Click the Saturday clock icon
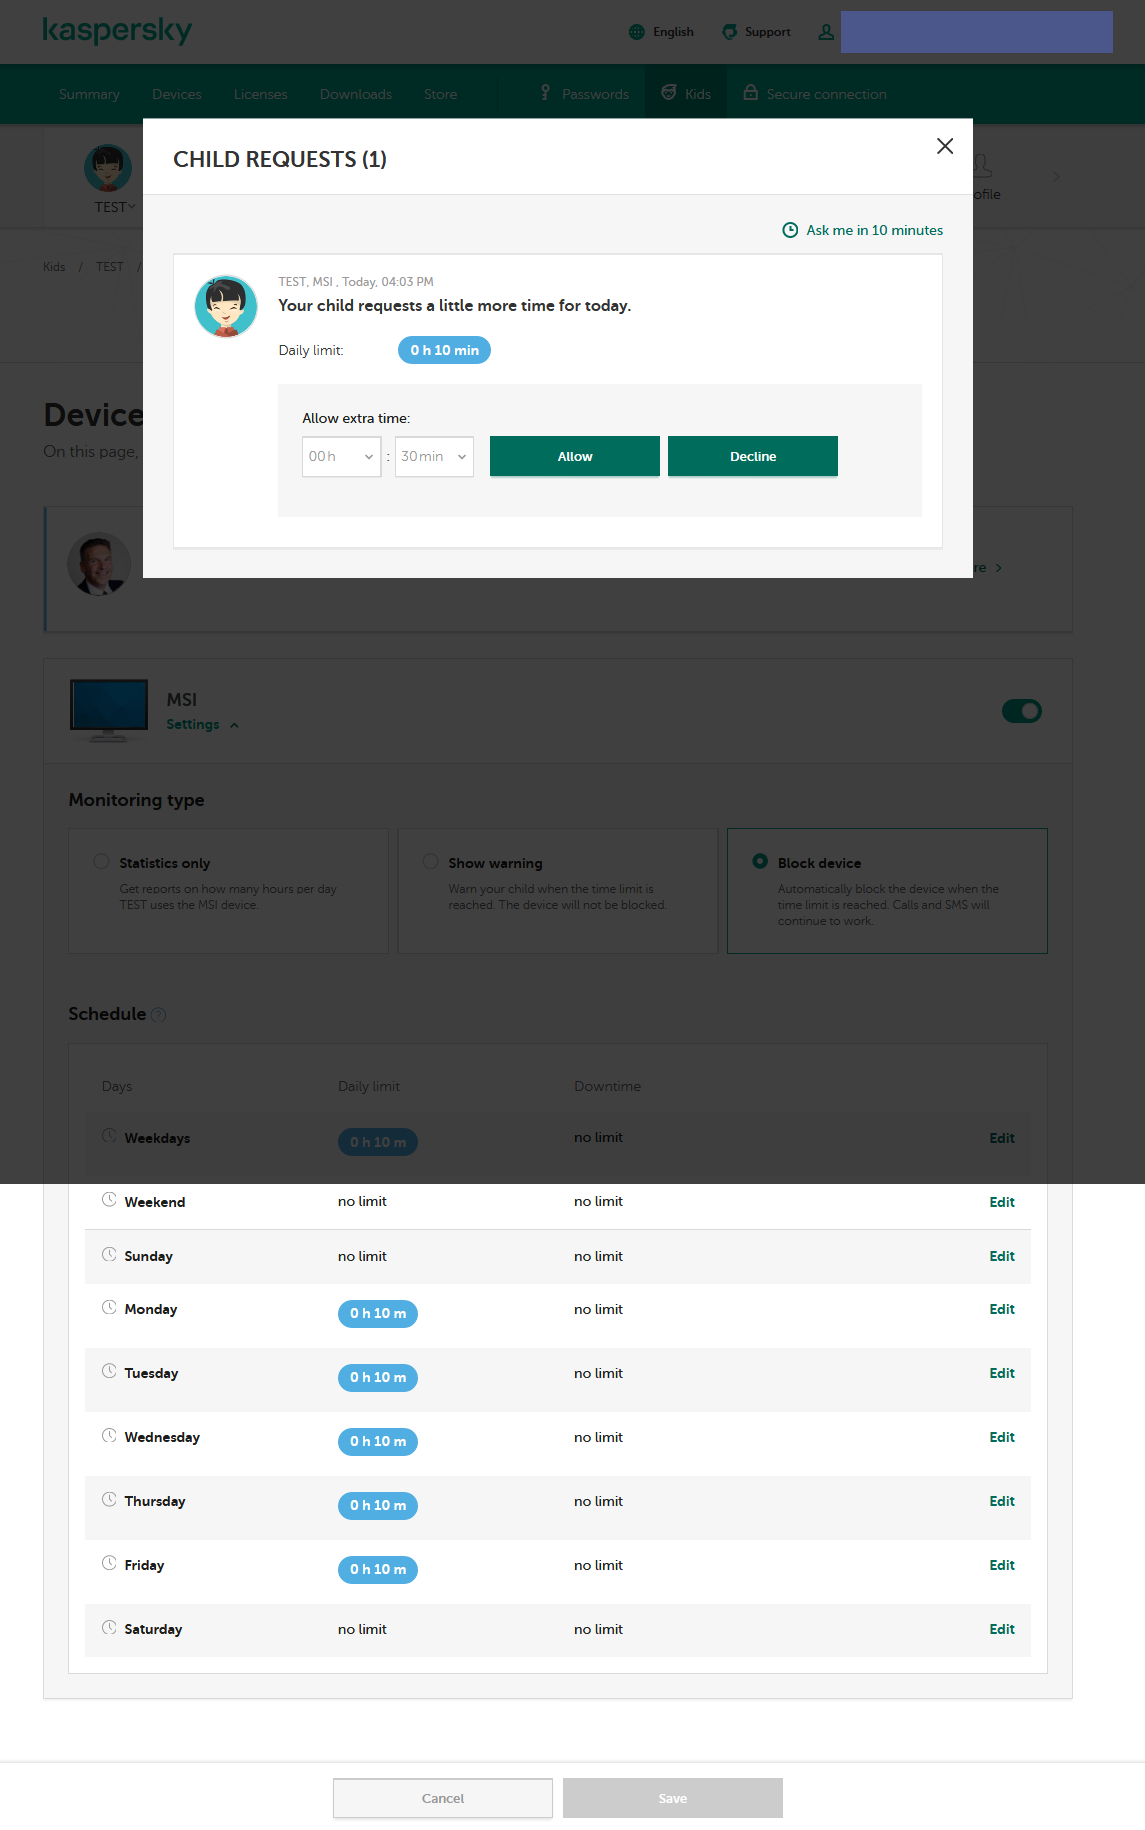 pos(109,1627)
